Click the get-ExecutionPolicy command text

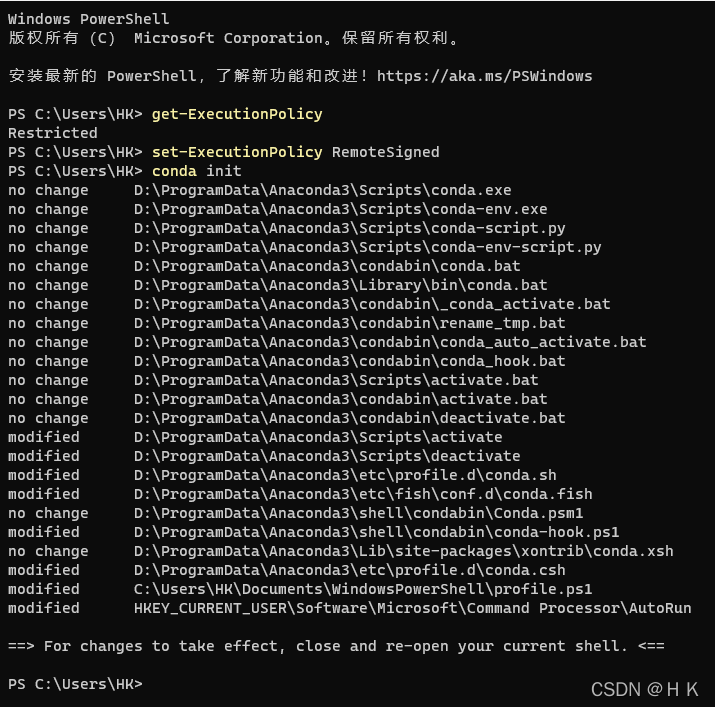tap(237, 114)
